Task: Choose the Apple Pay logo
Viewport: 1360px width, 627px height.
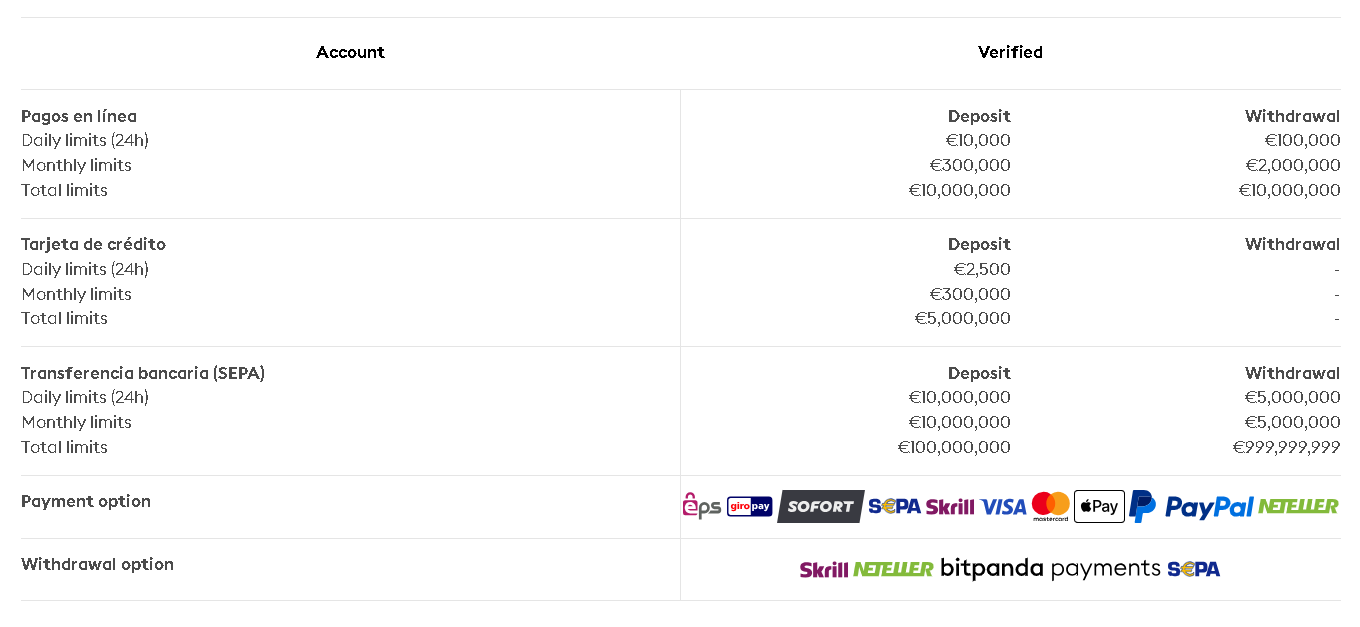Action: coord(1099,506)
